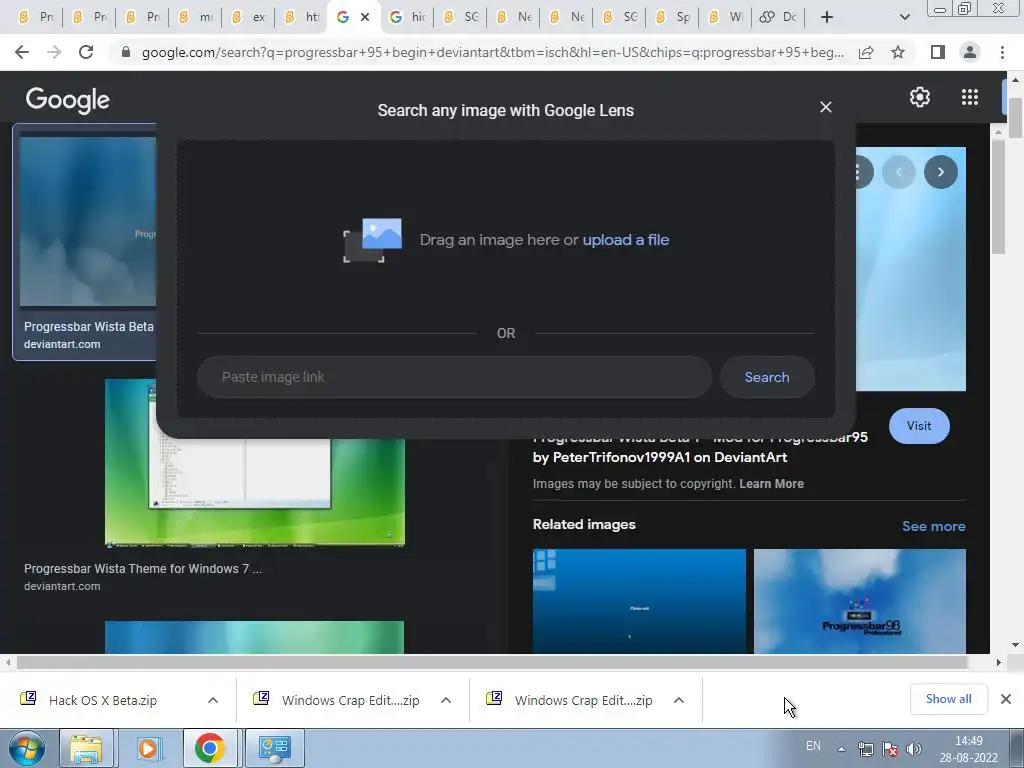Close the Google Lens dialog
This screenshot has height=768, width=1024.
point(825,107)
